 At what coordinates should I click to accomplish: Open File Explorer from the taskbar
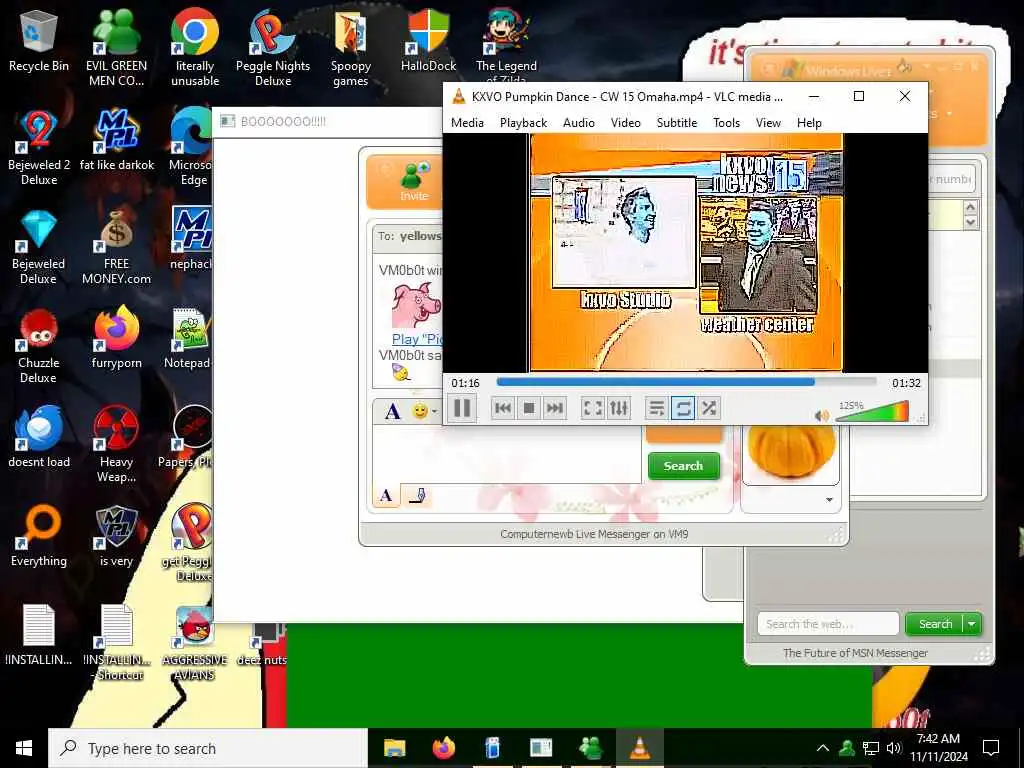[x=394, y=748]
